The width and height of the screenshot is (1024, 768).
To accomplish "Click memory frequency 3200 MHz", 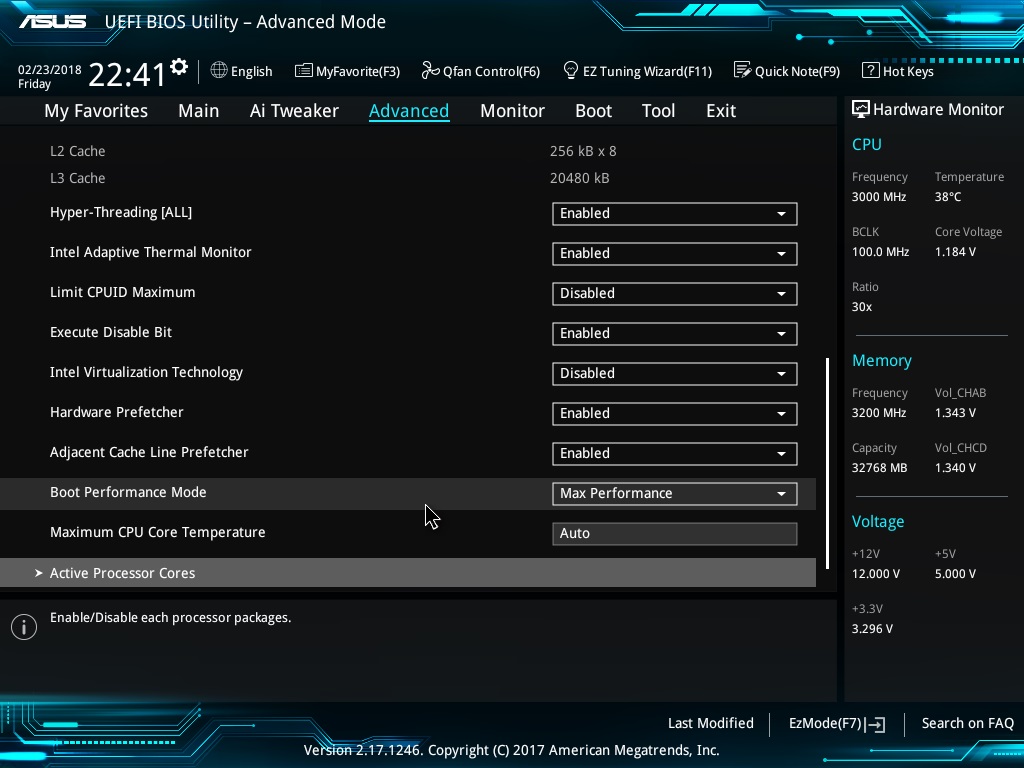I will point(878,413).
